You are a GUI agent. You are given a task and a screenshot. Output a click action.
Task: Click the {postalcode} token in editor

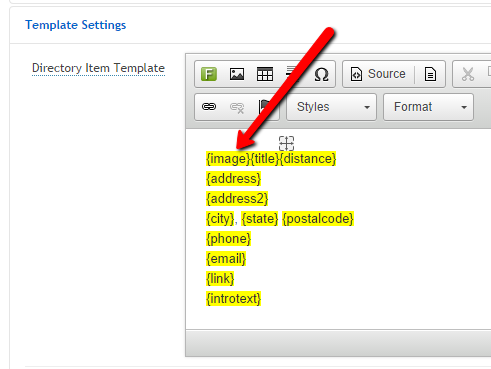(x=318, y=219)
